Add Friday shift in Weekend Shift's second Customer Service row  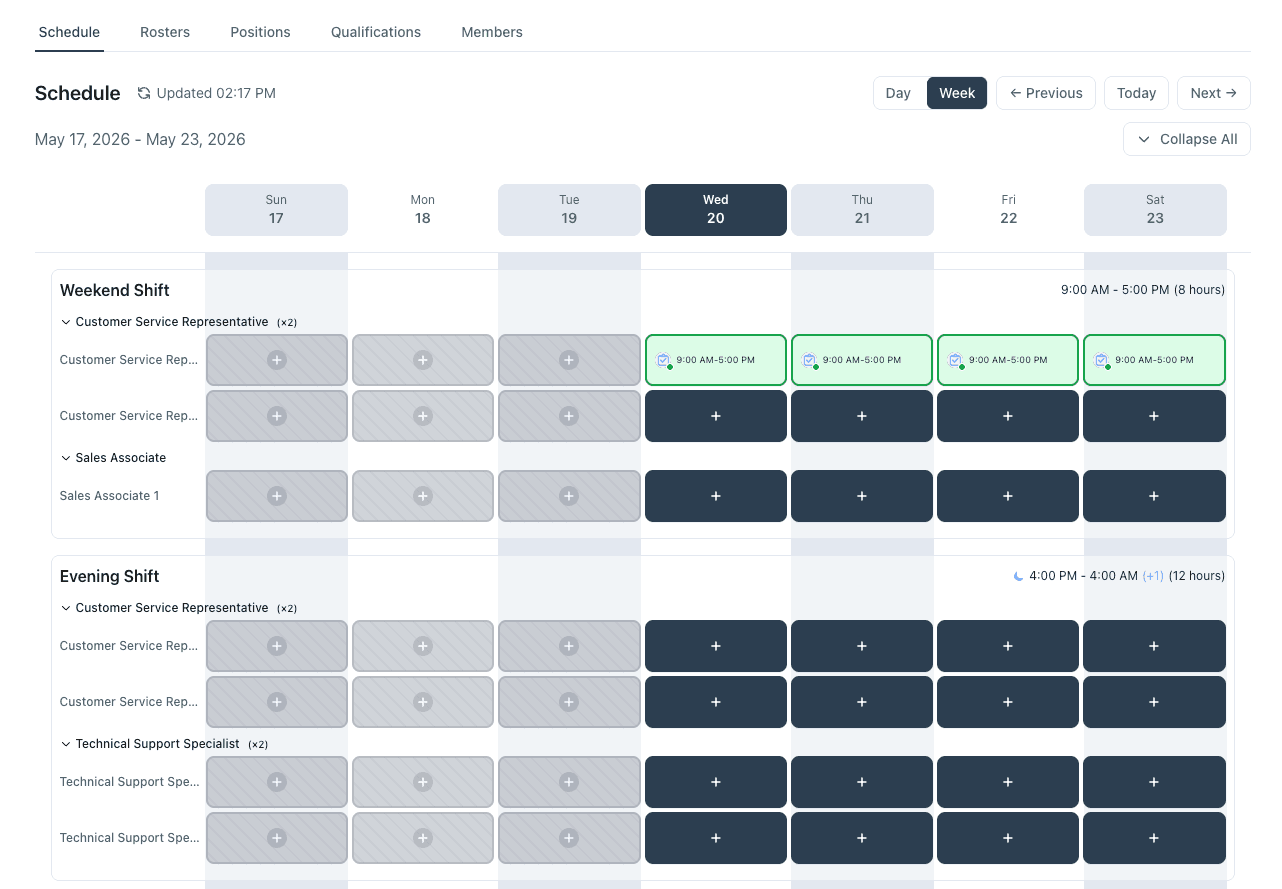[x=1008, y=416]
